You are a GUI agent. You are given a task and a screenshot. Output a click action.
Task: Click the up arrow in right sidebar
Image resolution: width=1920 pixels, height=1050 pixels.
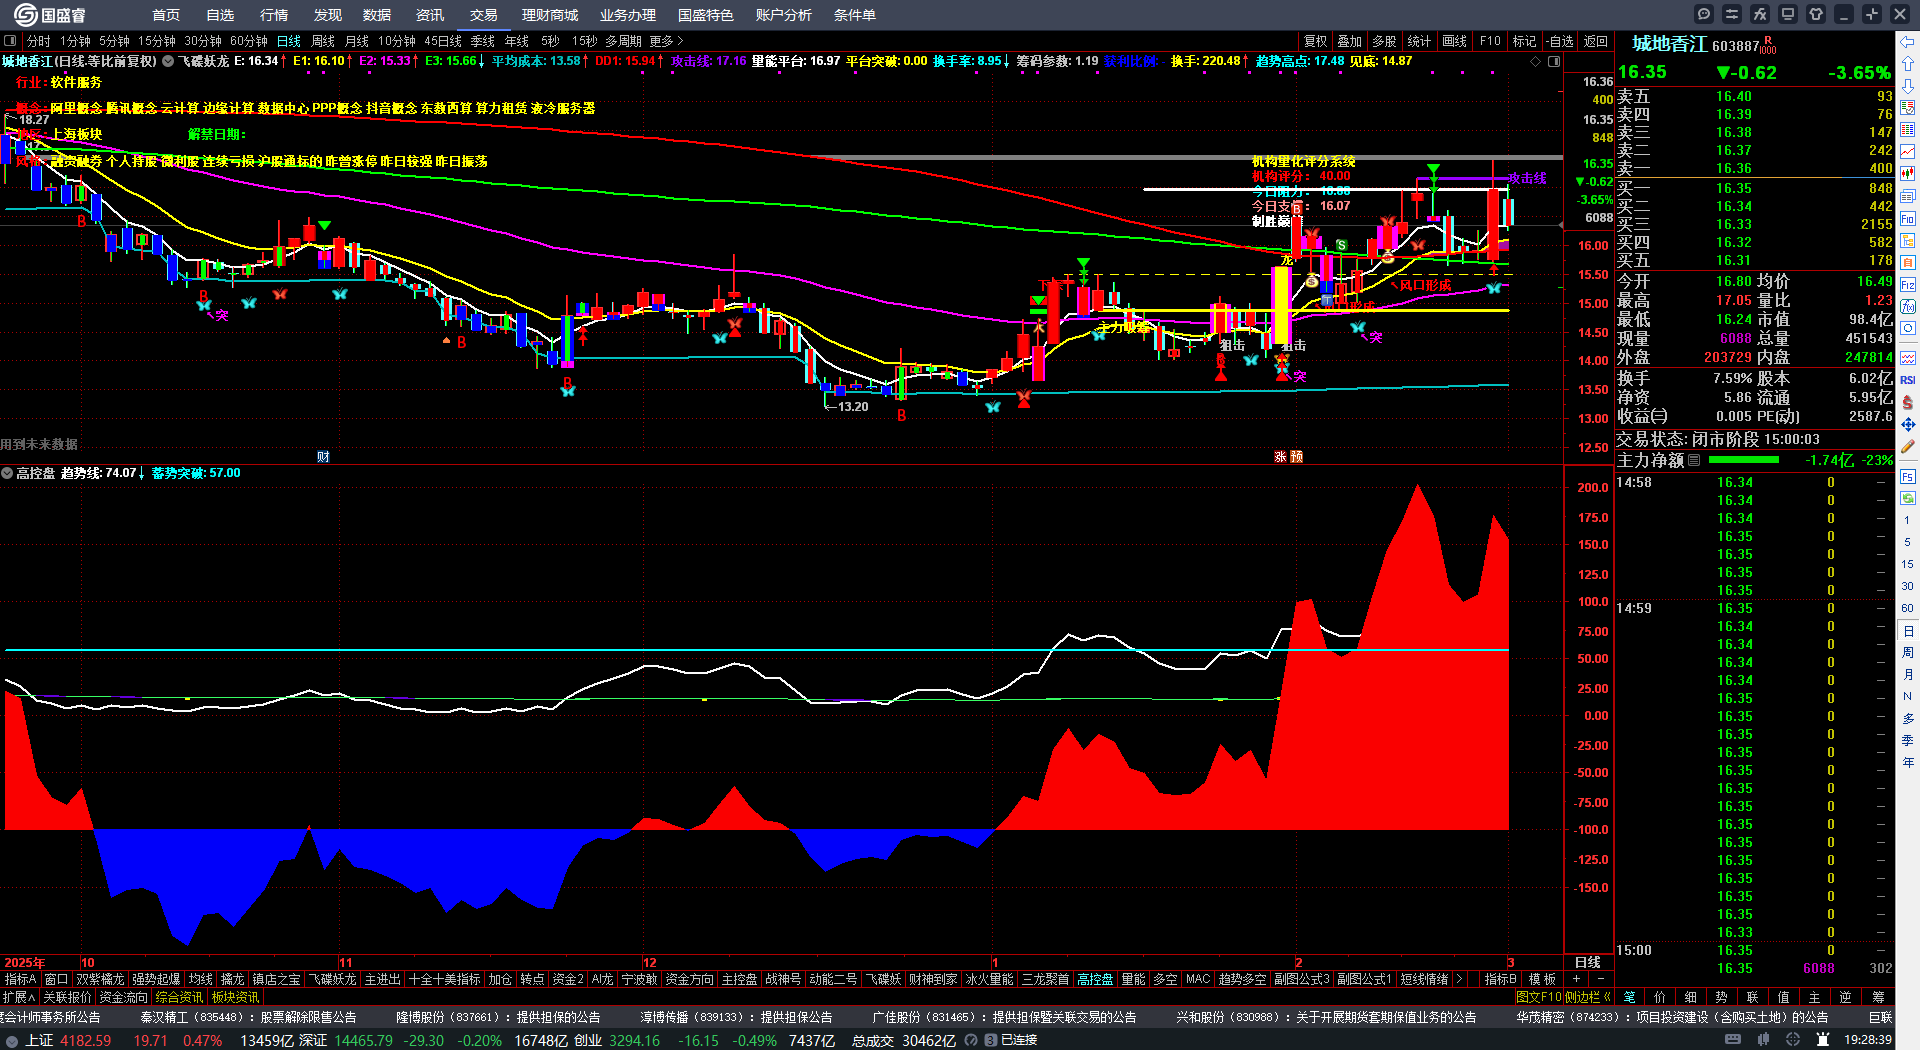[x=1908, y=63]
